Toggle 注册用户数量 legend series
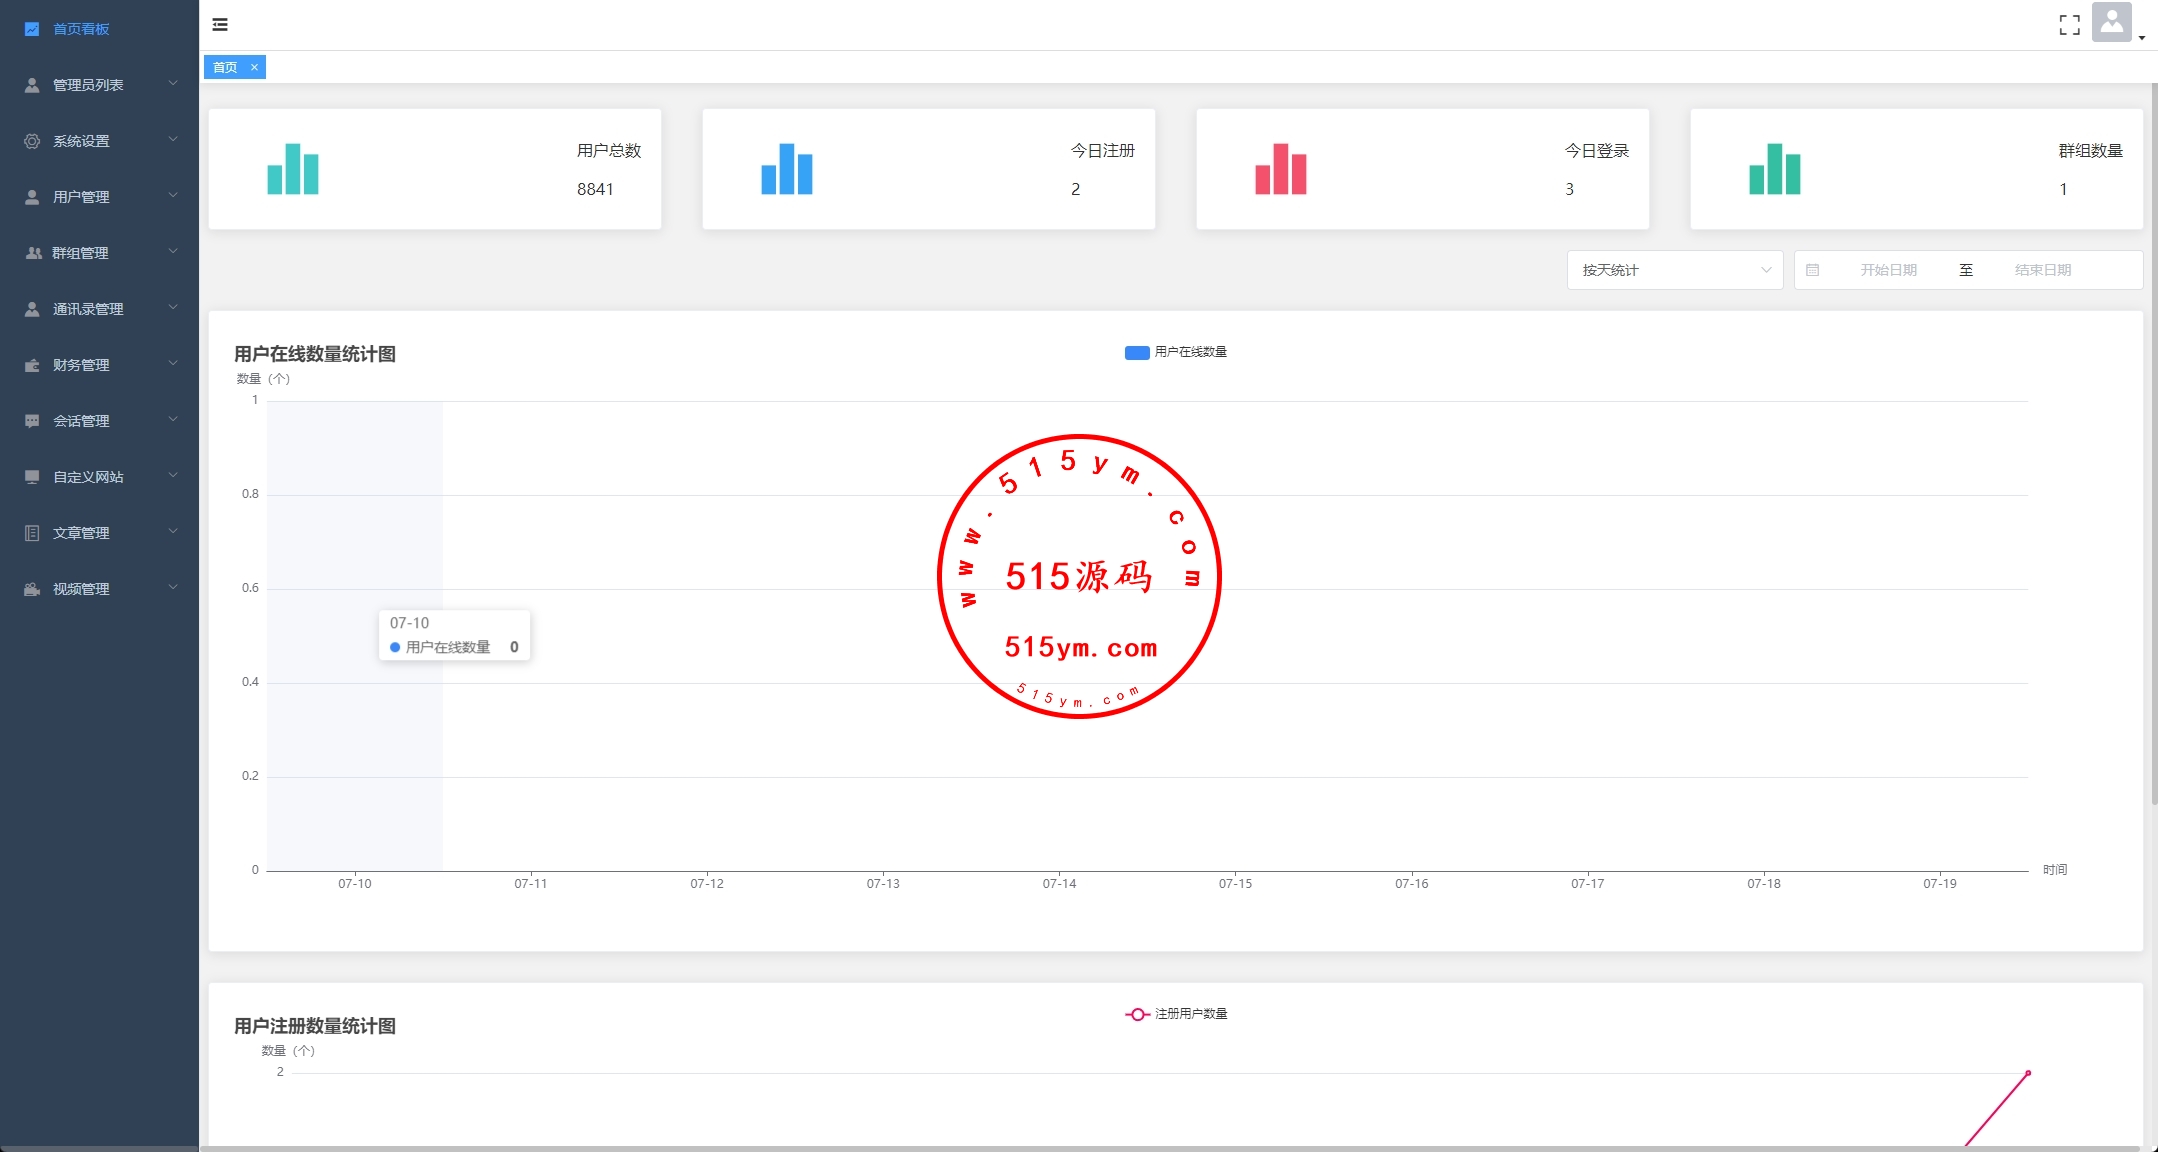The image size is (2158, 1152). [1175, 1014]
